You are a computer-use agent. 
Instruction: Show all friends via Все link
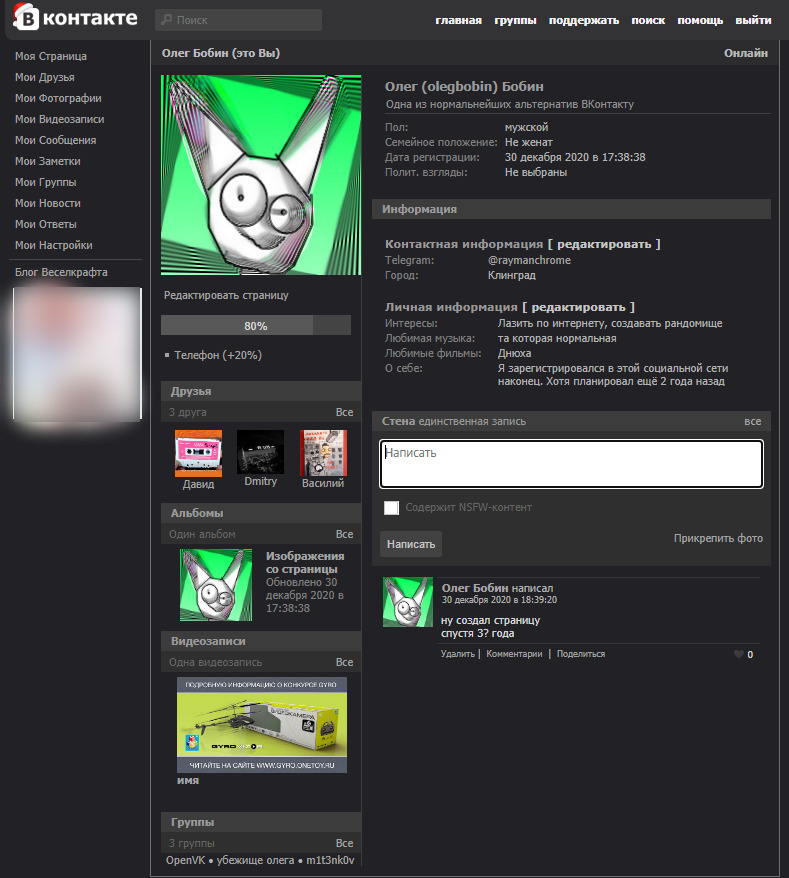click(344, 412)
